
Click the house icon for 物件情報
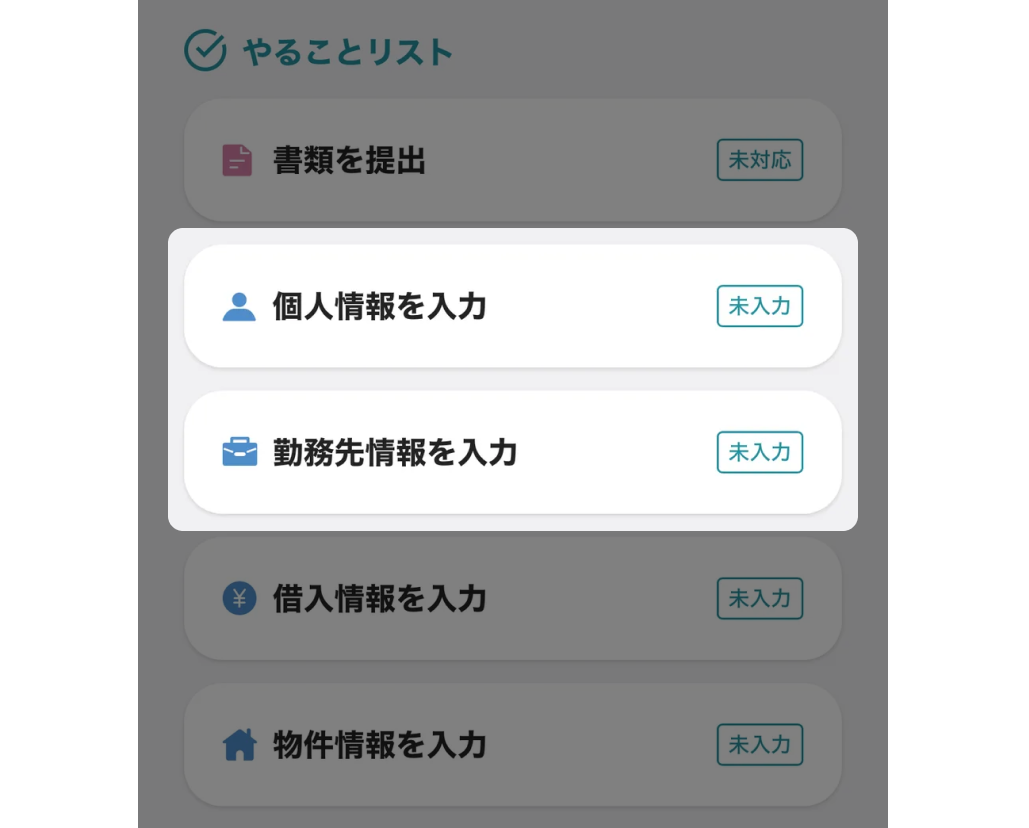coord(239,745)
